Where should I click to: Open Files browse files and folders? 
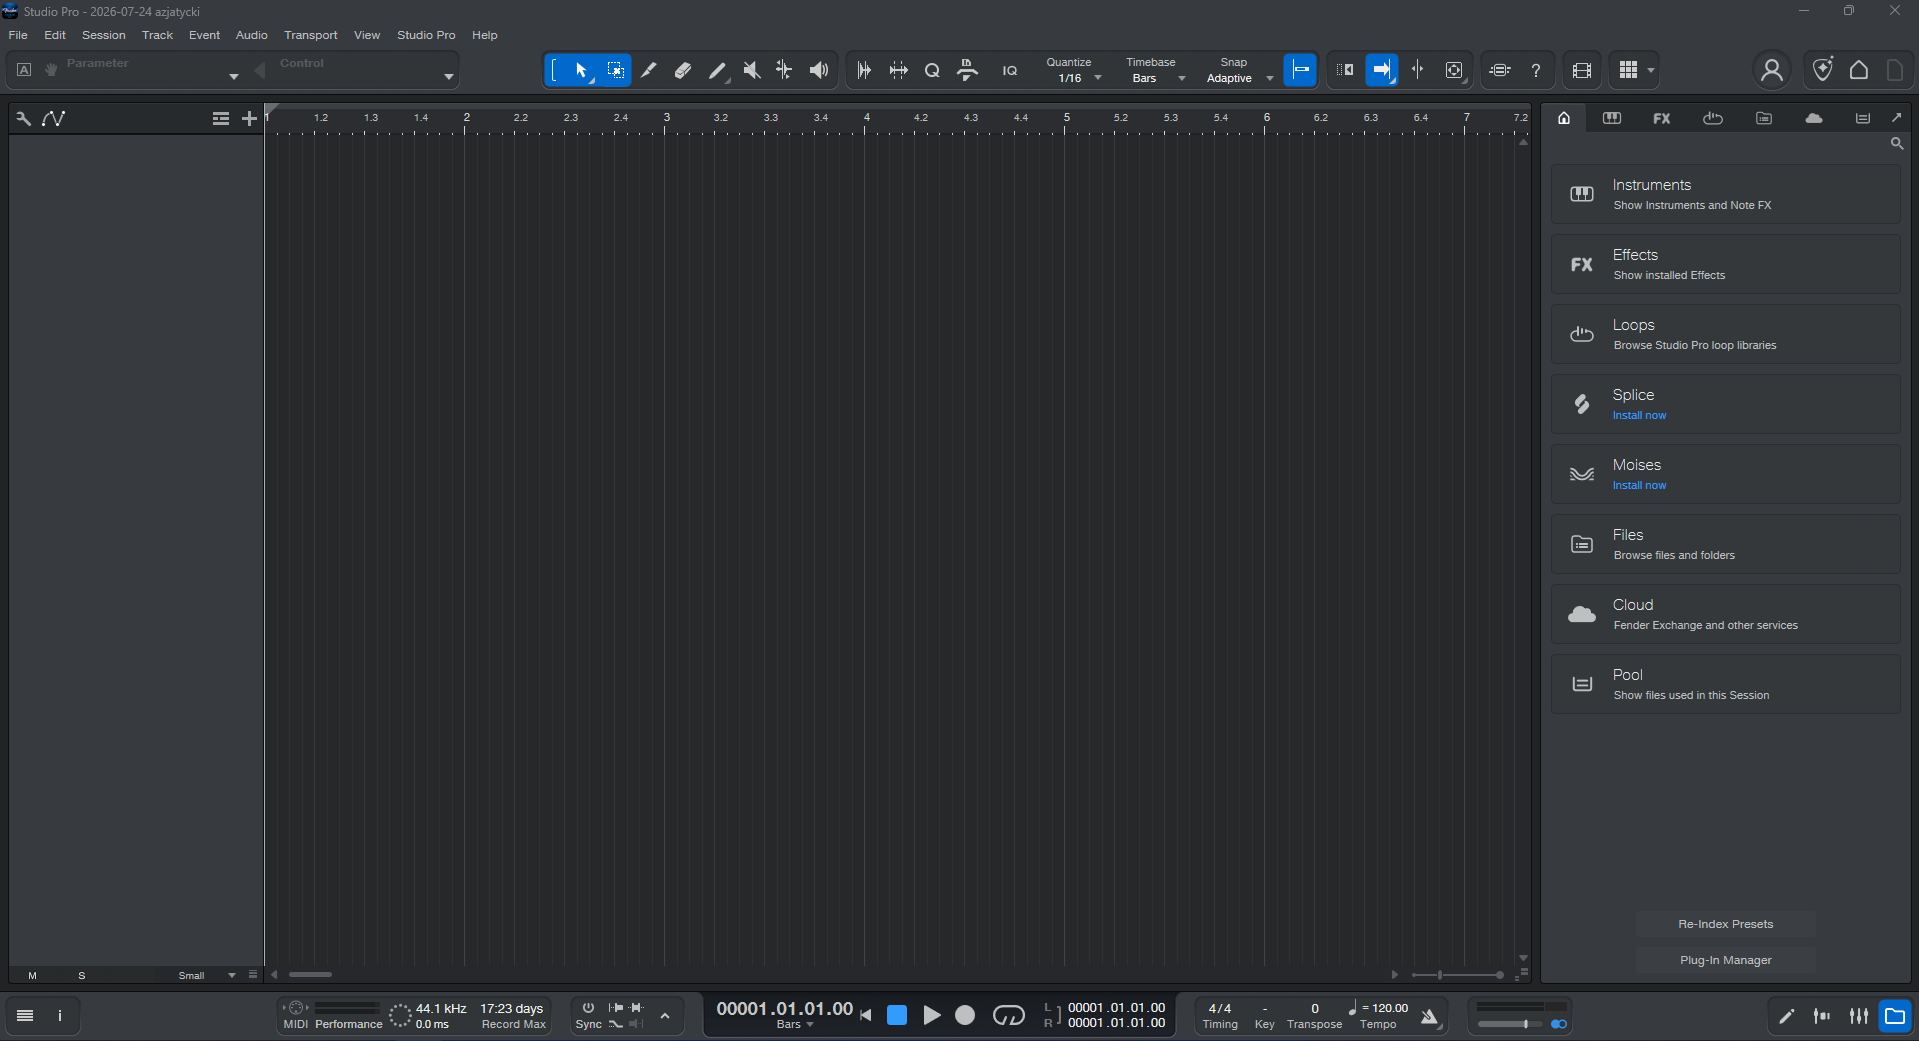[1726, 544]
